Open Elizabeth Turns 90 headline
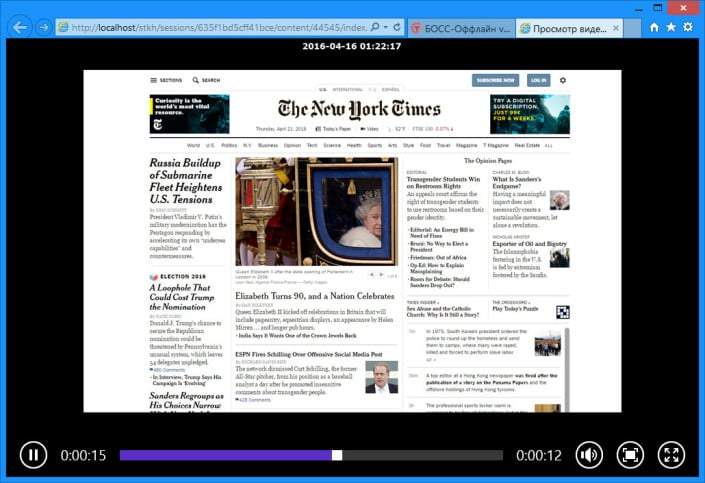This screenshot has height=483, width=705. coord(315,296)
